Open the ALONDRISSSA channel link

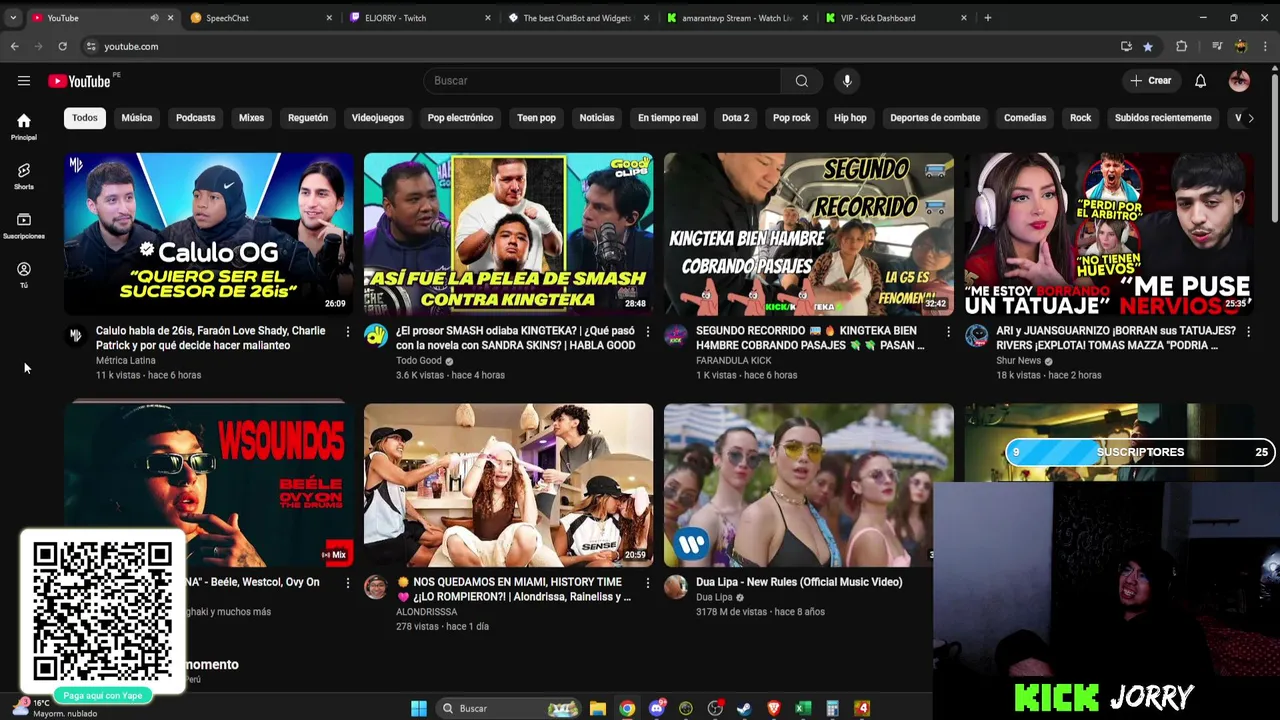tap(427, 612)
